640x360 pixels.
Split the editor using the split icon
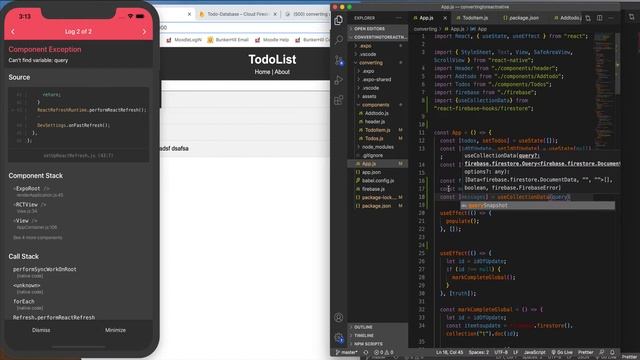599,18
